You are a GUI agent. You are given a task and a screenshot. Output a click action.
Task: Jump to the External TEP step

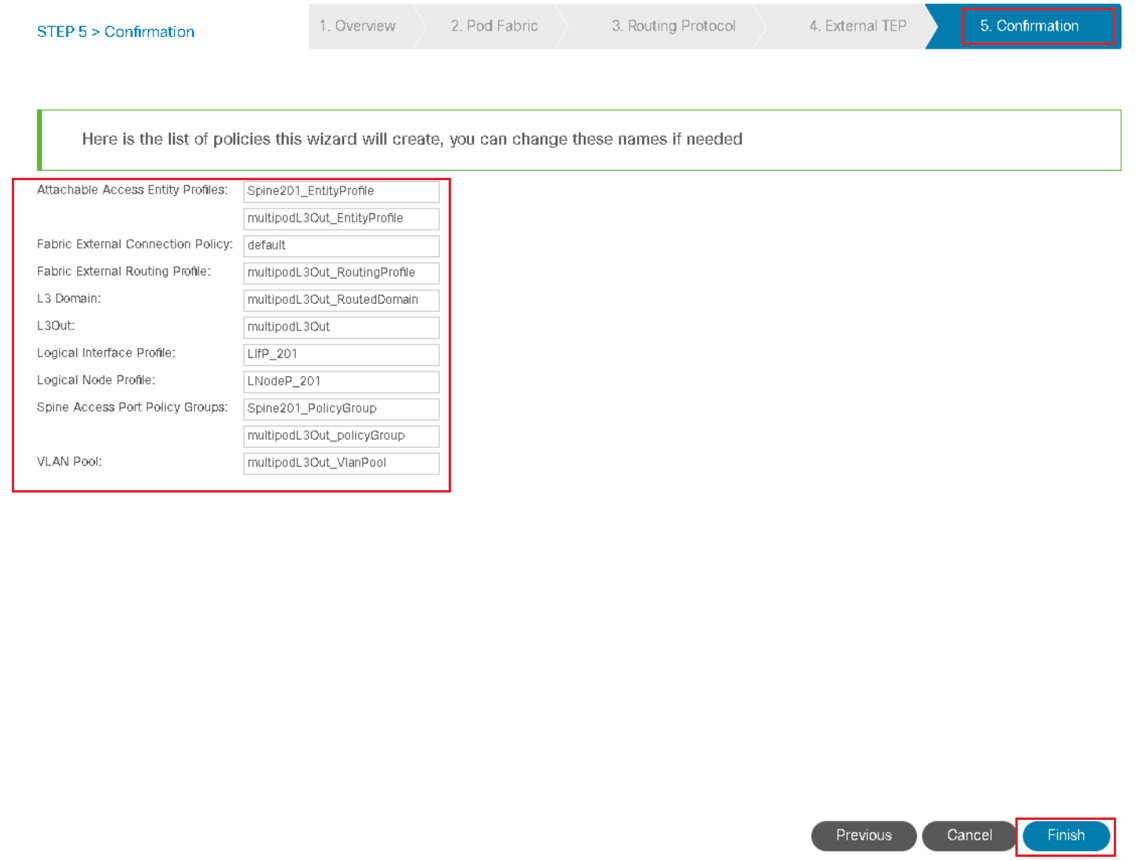click(857, 26)
